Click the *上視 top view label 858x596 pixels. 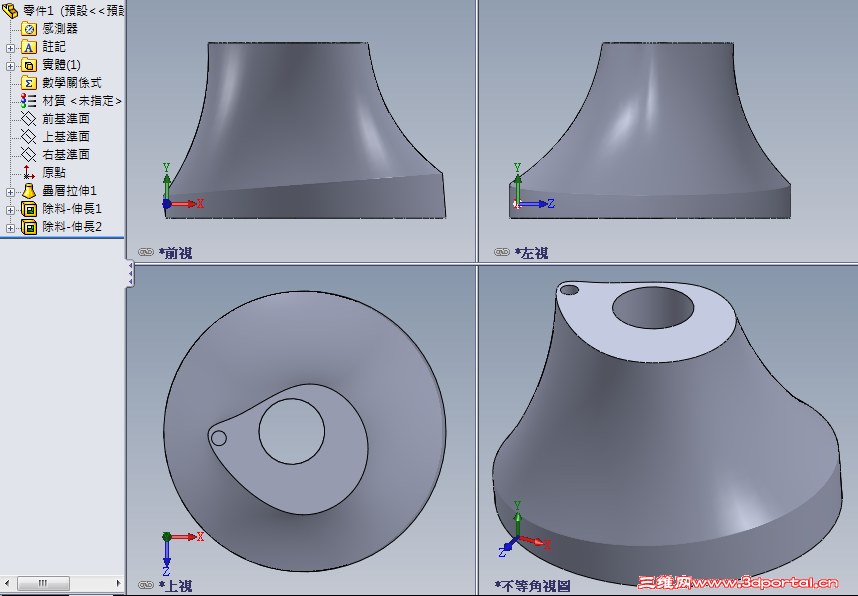(x=175, y=586)
